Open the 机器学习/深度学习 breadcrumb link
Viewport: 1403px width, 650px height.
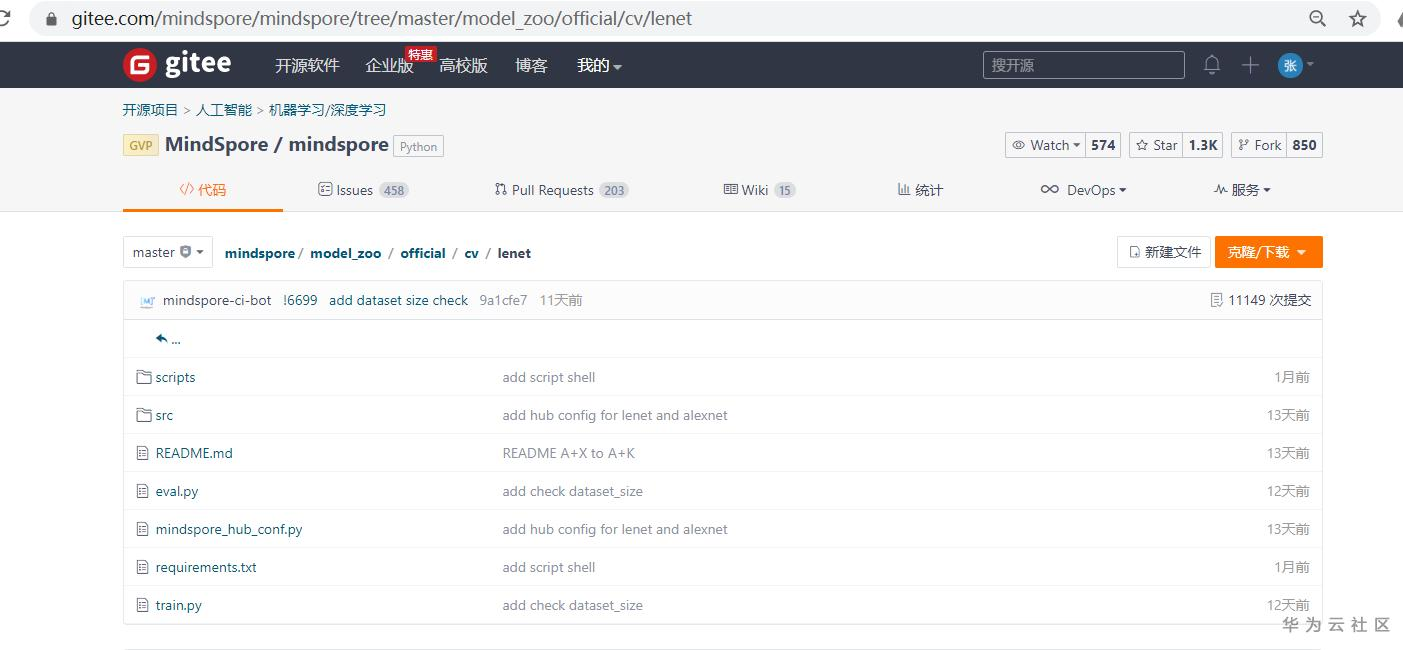327,110
